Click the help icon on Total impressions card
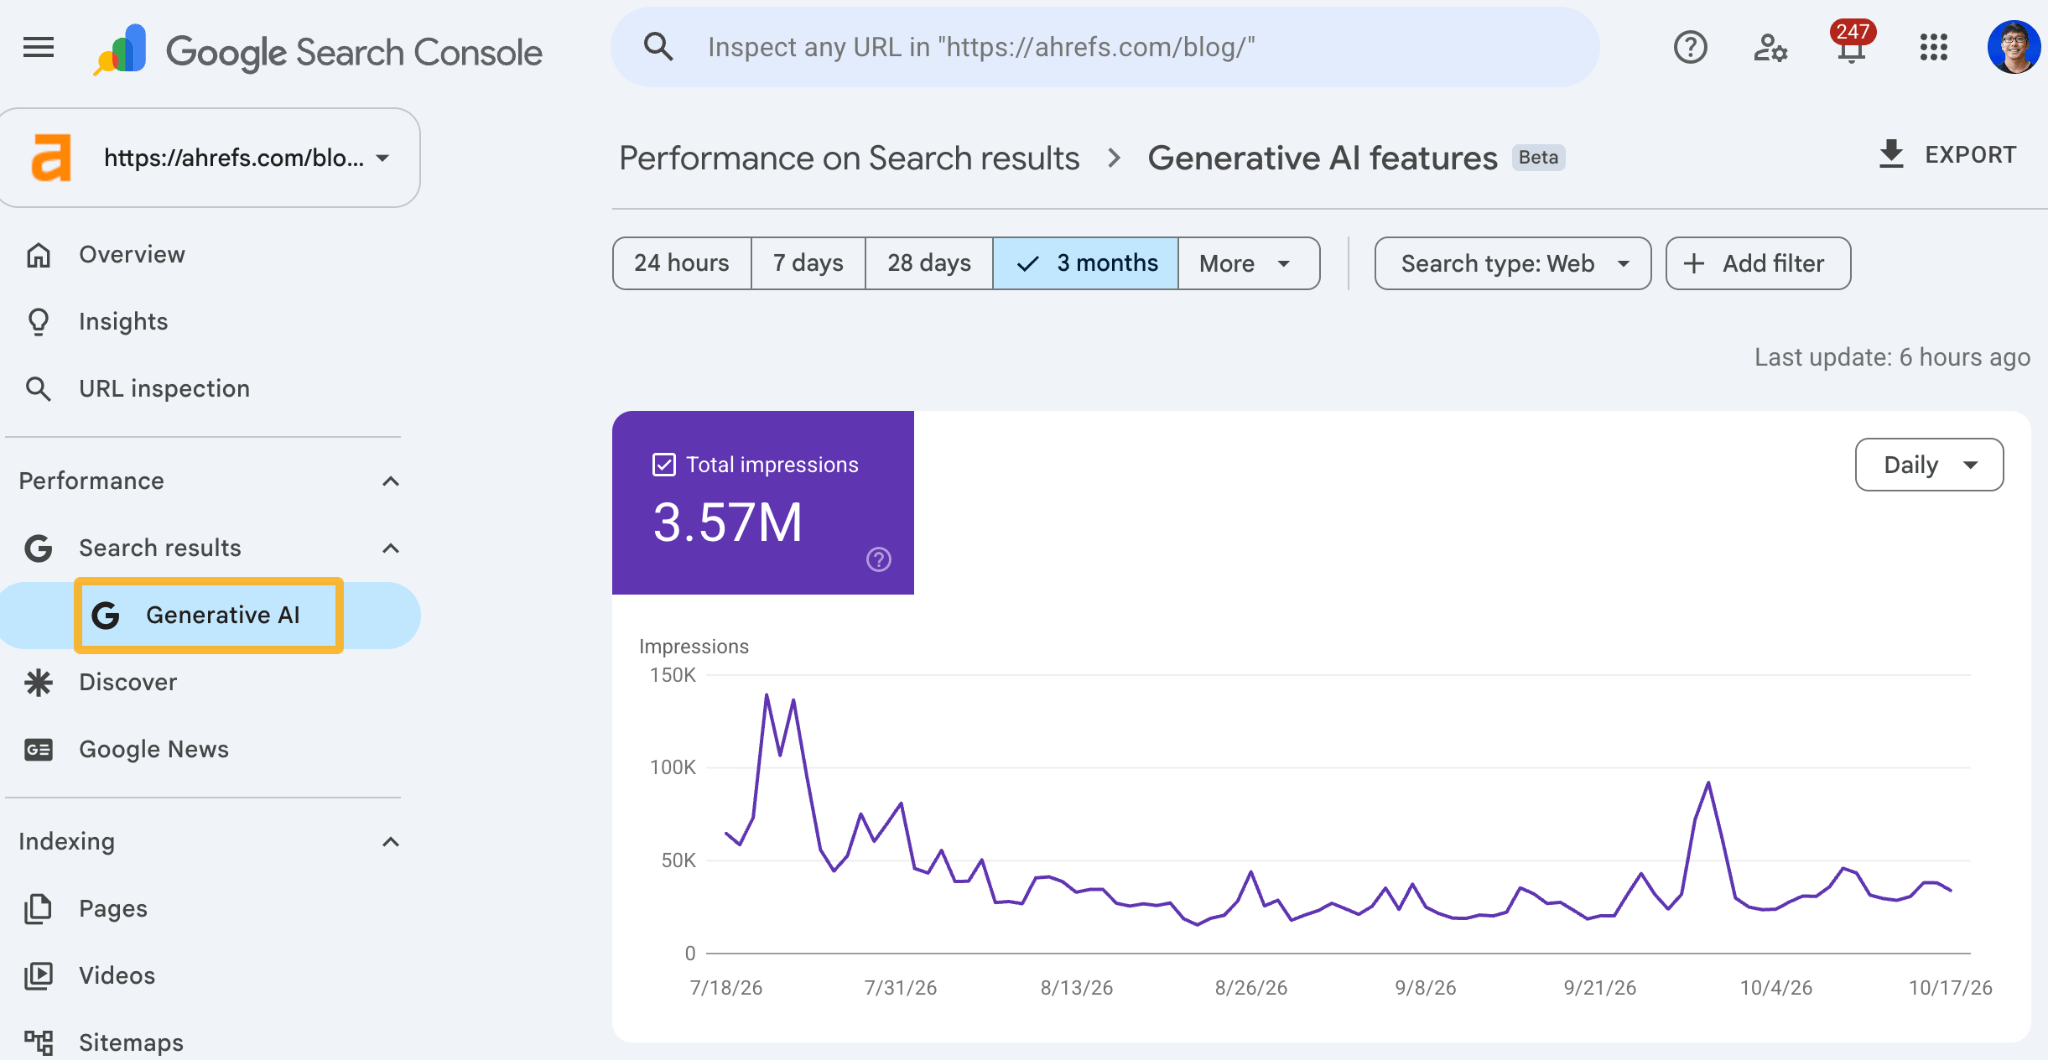The width and height of the screenshot is (2048, 1060). [x=878, y=559]
